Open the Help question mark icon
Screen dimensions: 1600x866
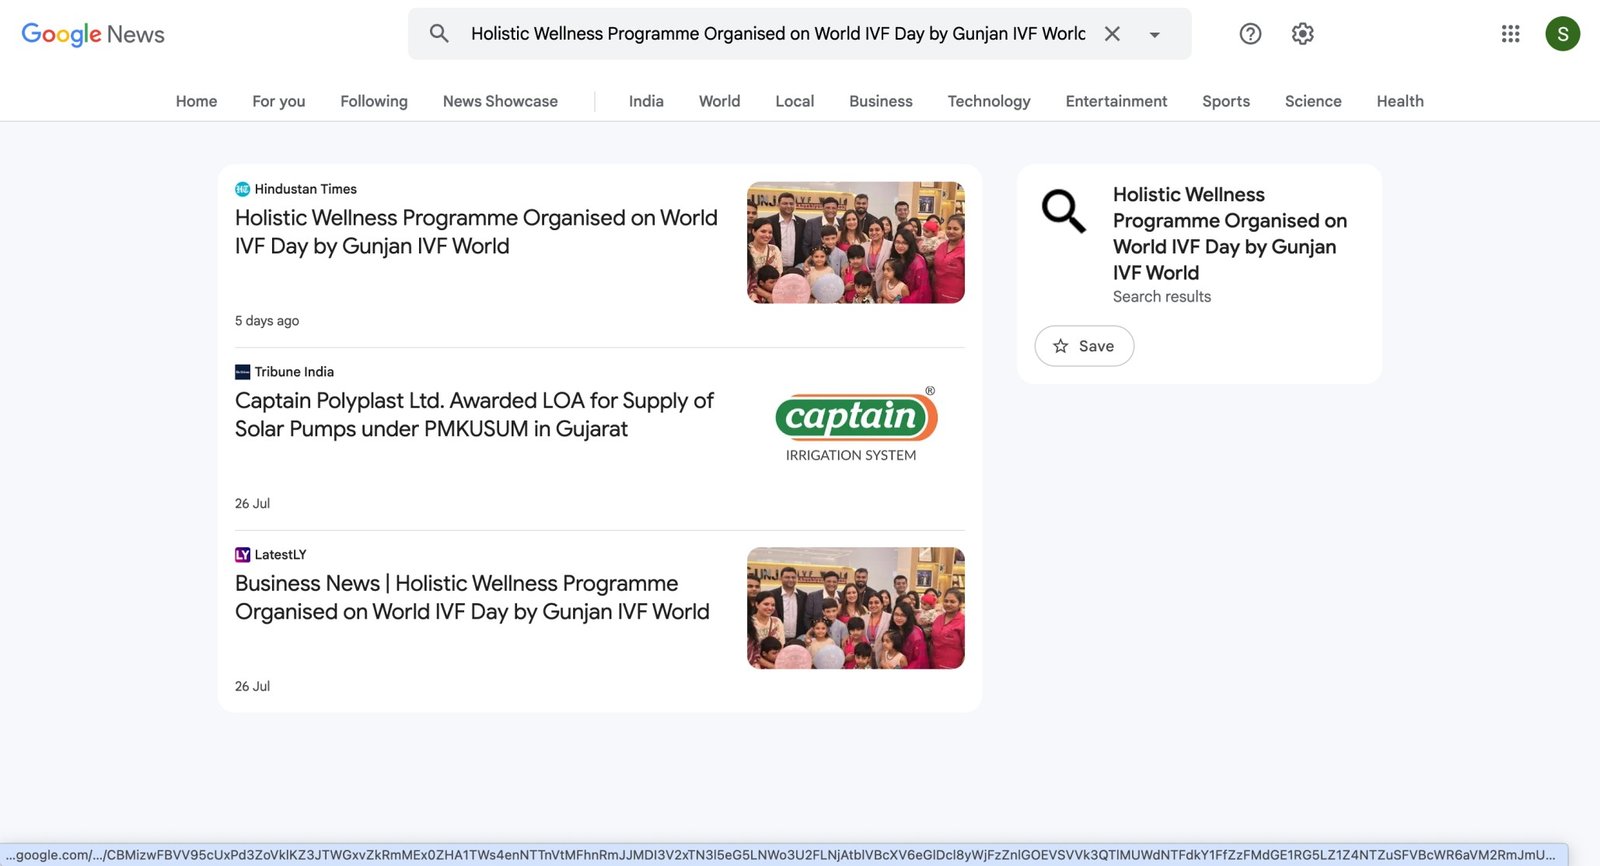click(1250, 34)
